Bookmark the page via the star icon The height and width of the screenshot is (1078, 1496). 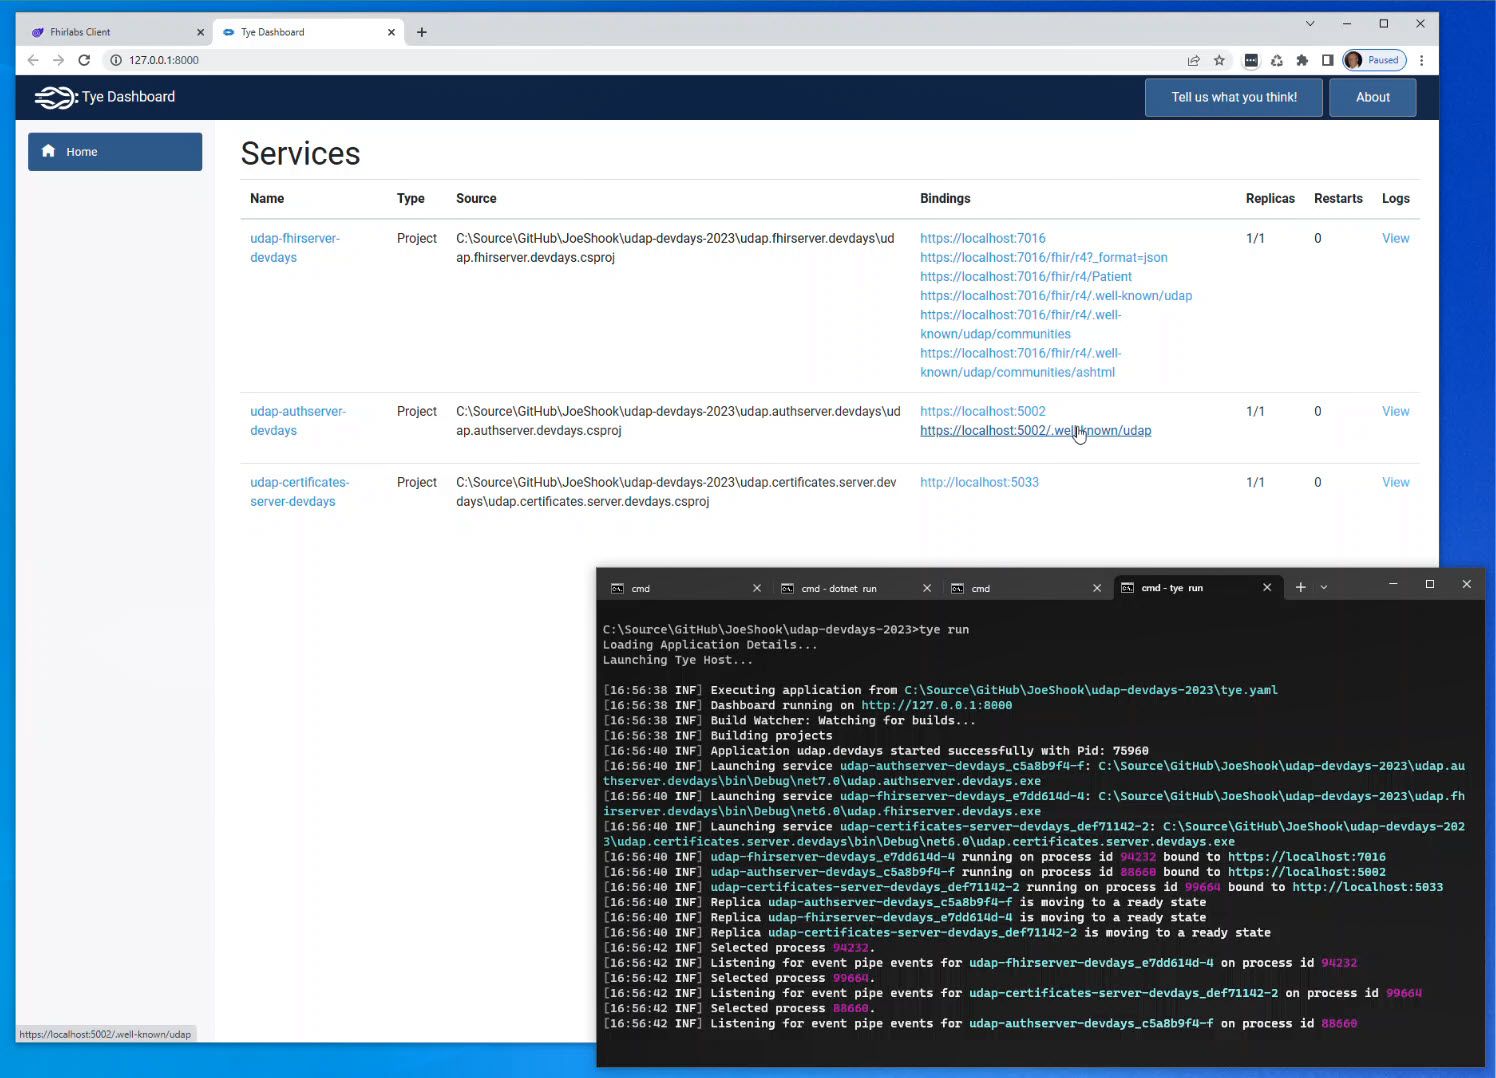coord(1219,60)
